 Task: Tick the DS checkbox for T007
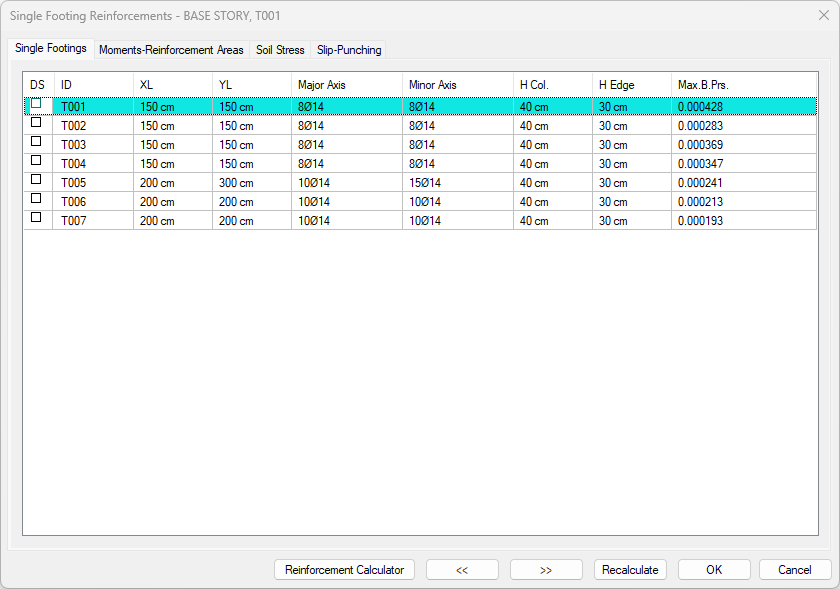(36, 218)
